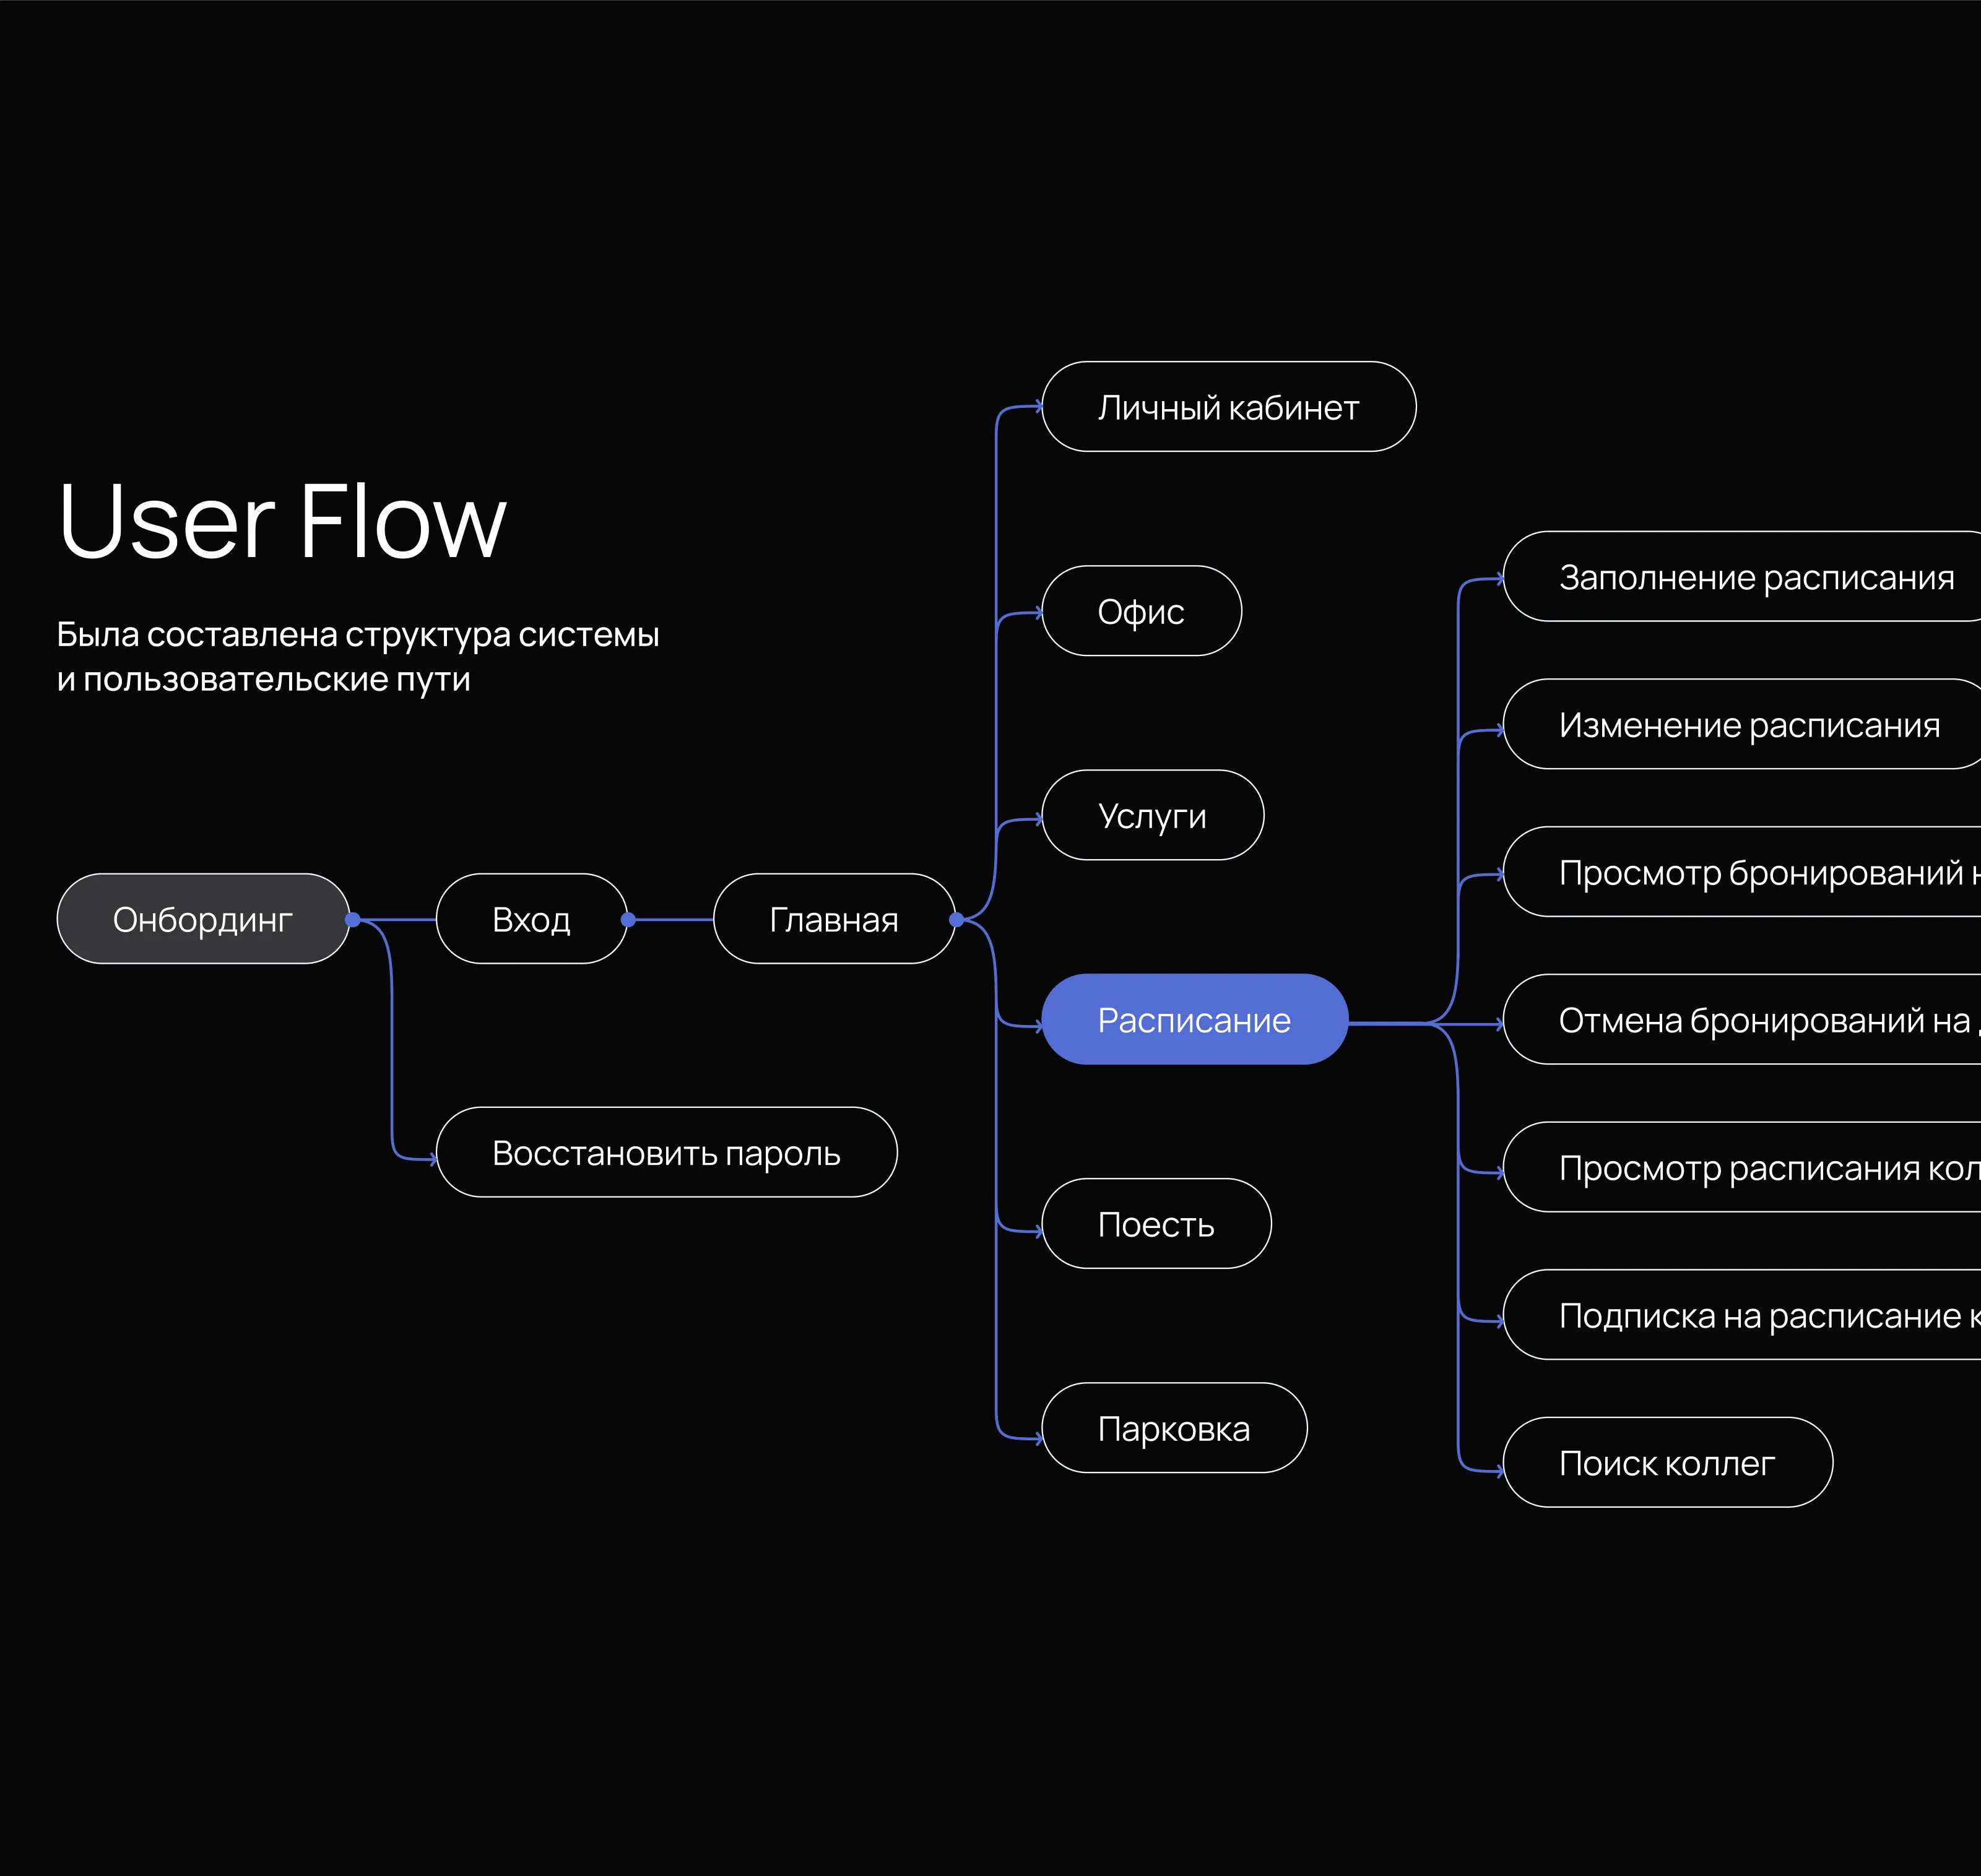1981x1876 pixels.
Task: Click the blue connector dot after Онбординг
Action: click(x=353, y=919)
